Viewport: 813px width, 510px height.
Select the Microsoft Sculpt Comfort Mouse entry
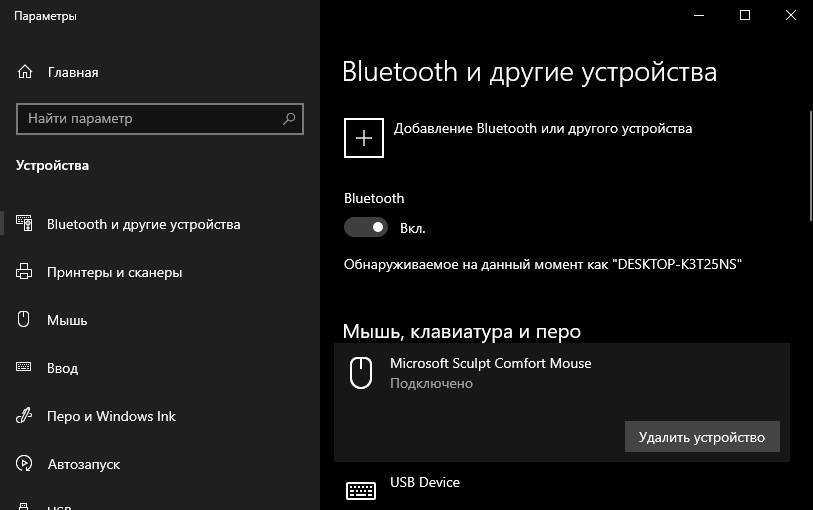point(490,372)
